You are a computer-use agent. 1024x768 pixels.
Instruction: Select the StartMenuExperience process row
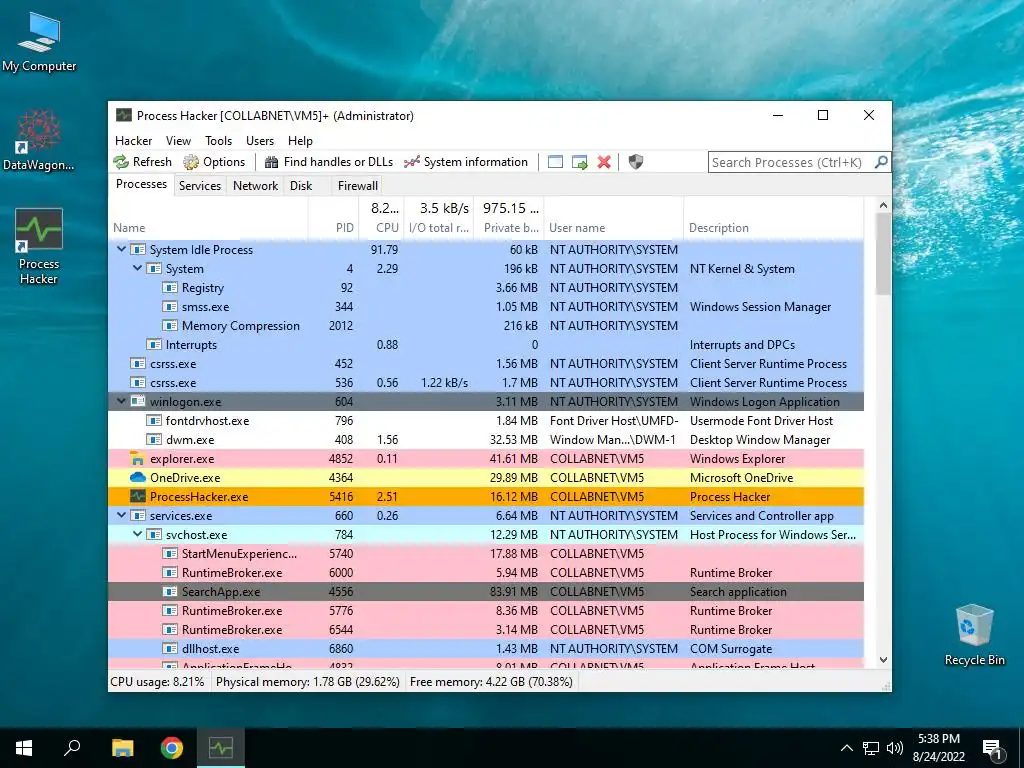click(x=486, y=554)
